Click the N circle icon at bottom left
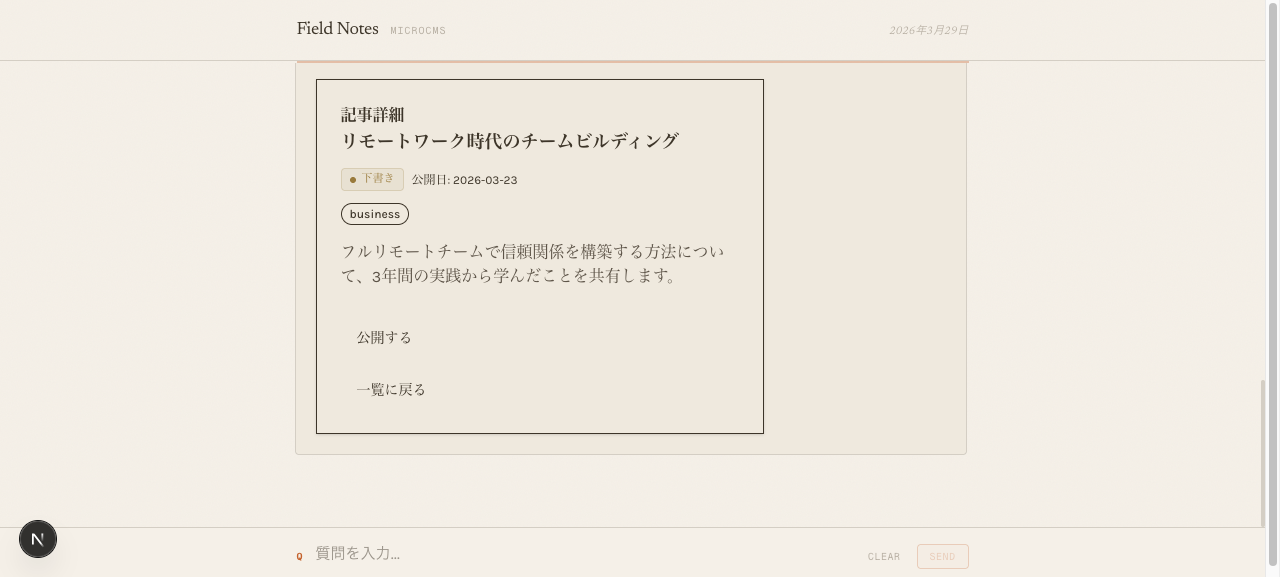The height and width of the screenshot is (577, 1280). point(38,539)
